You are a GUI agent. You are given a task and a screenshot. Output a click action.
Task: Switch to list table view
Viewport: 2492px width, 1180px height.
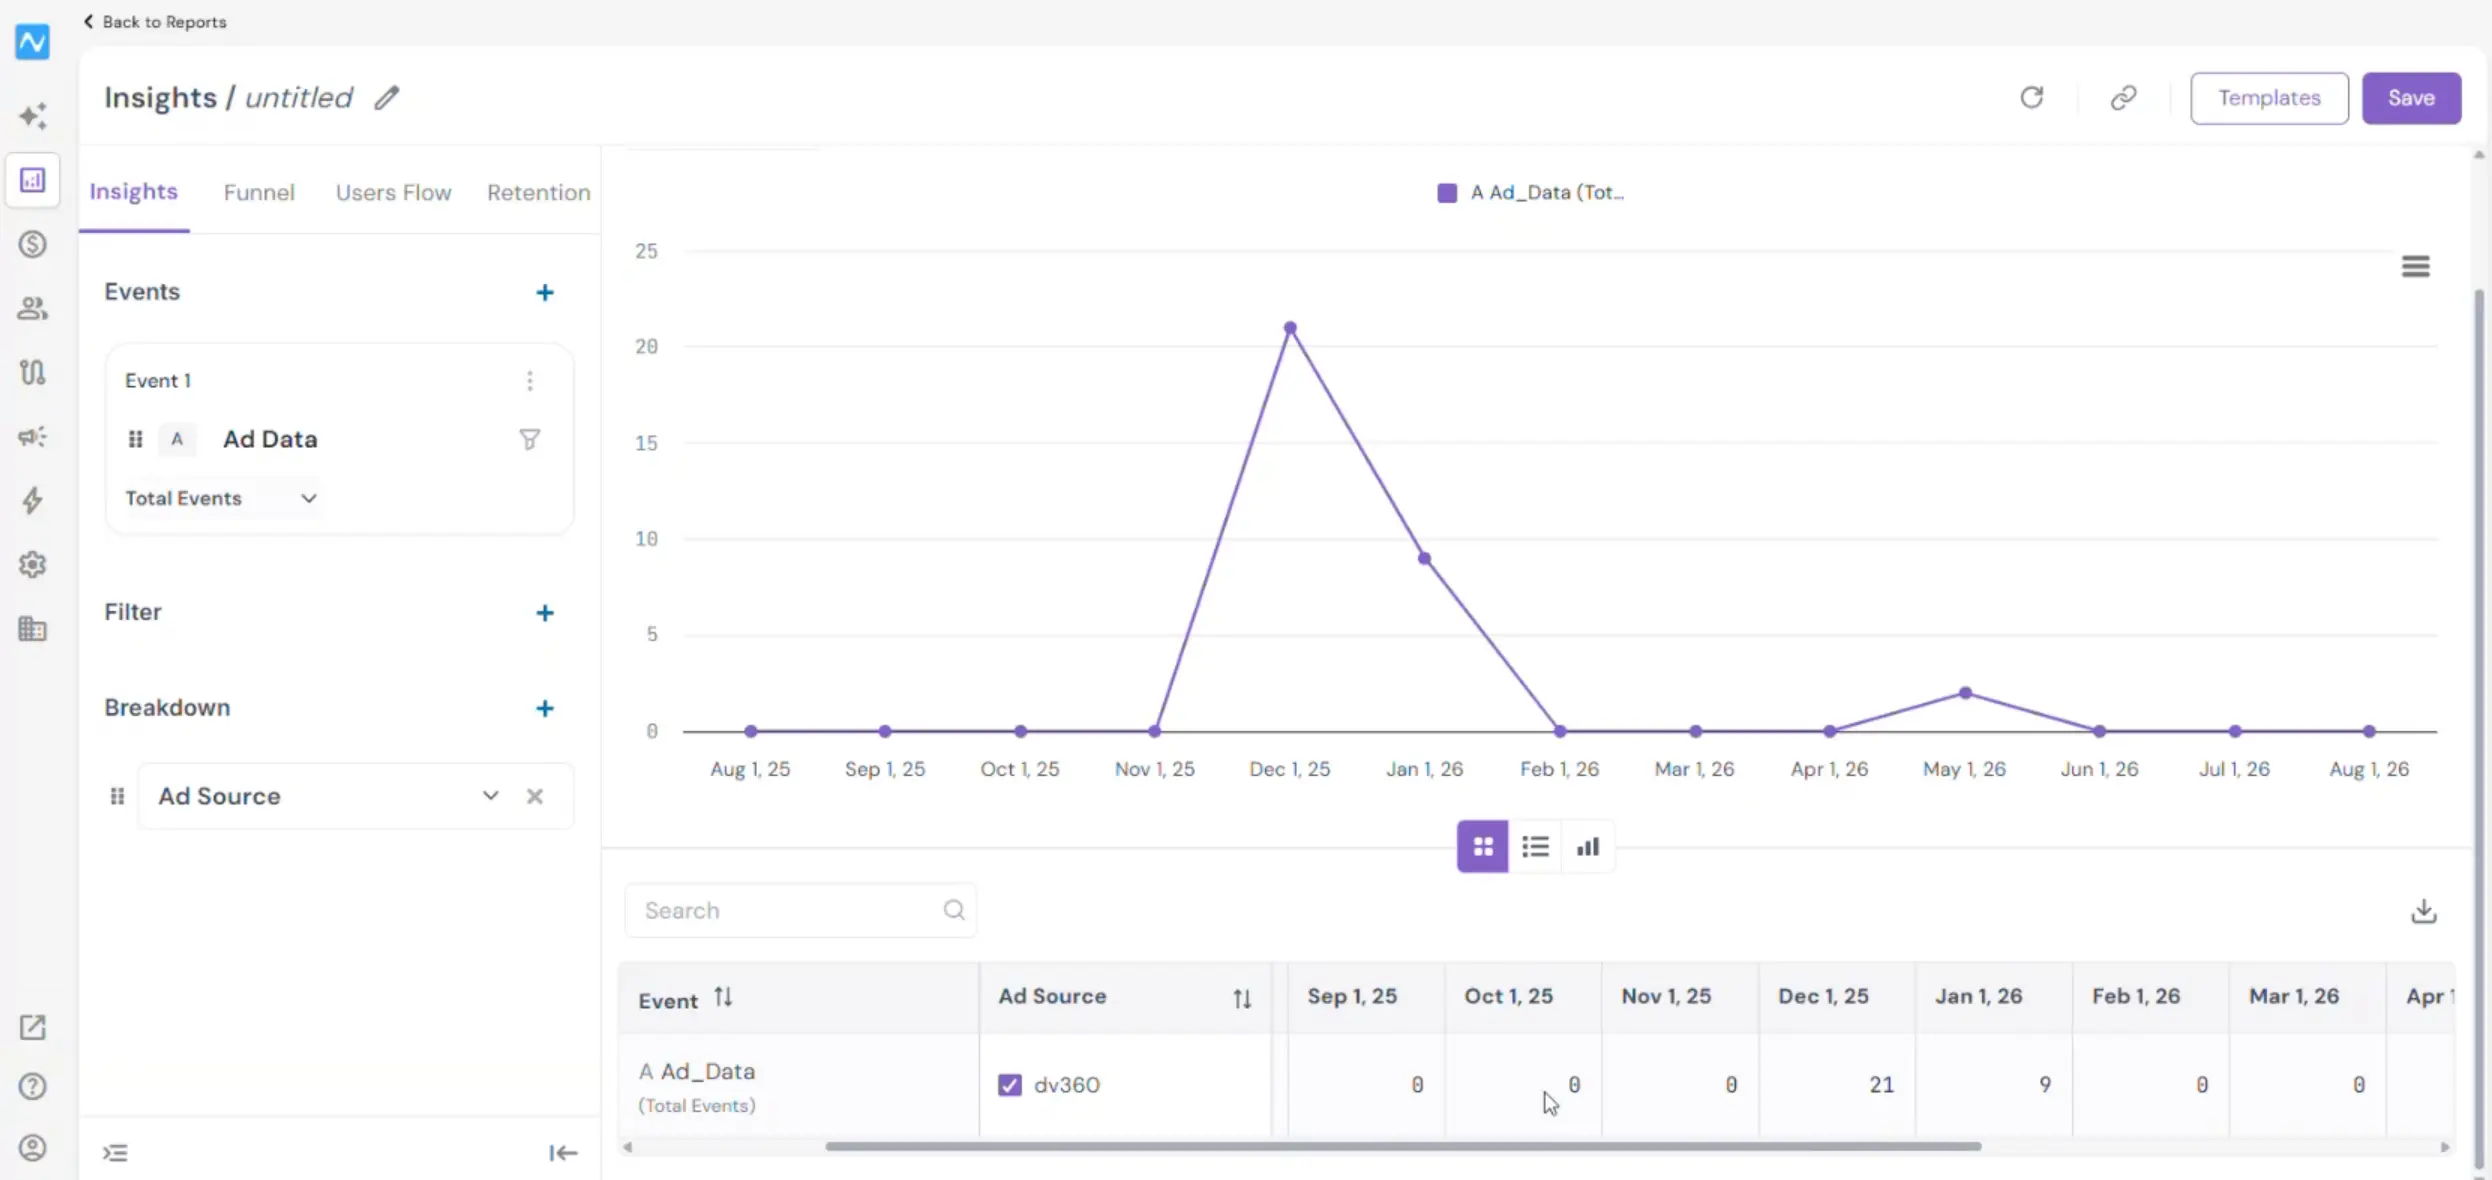click(1535, 847)
